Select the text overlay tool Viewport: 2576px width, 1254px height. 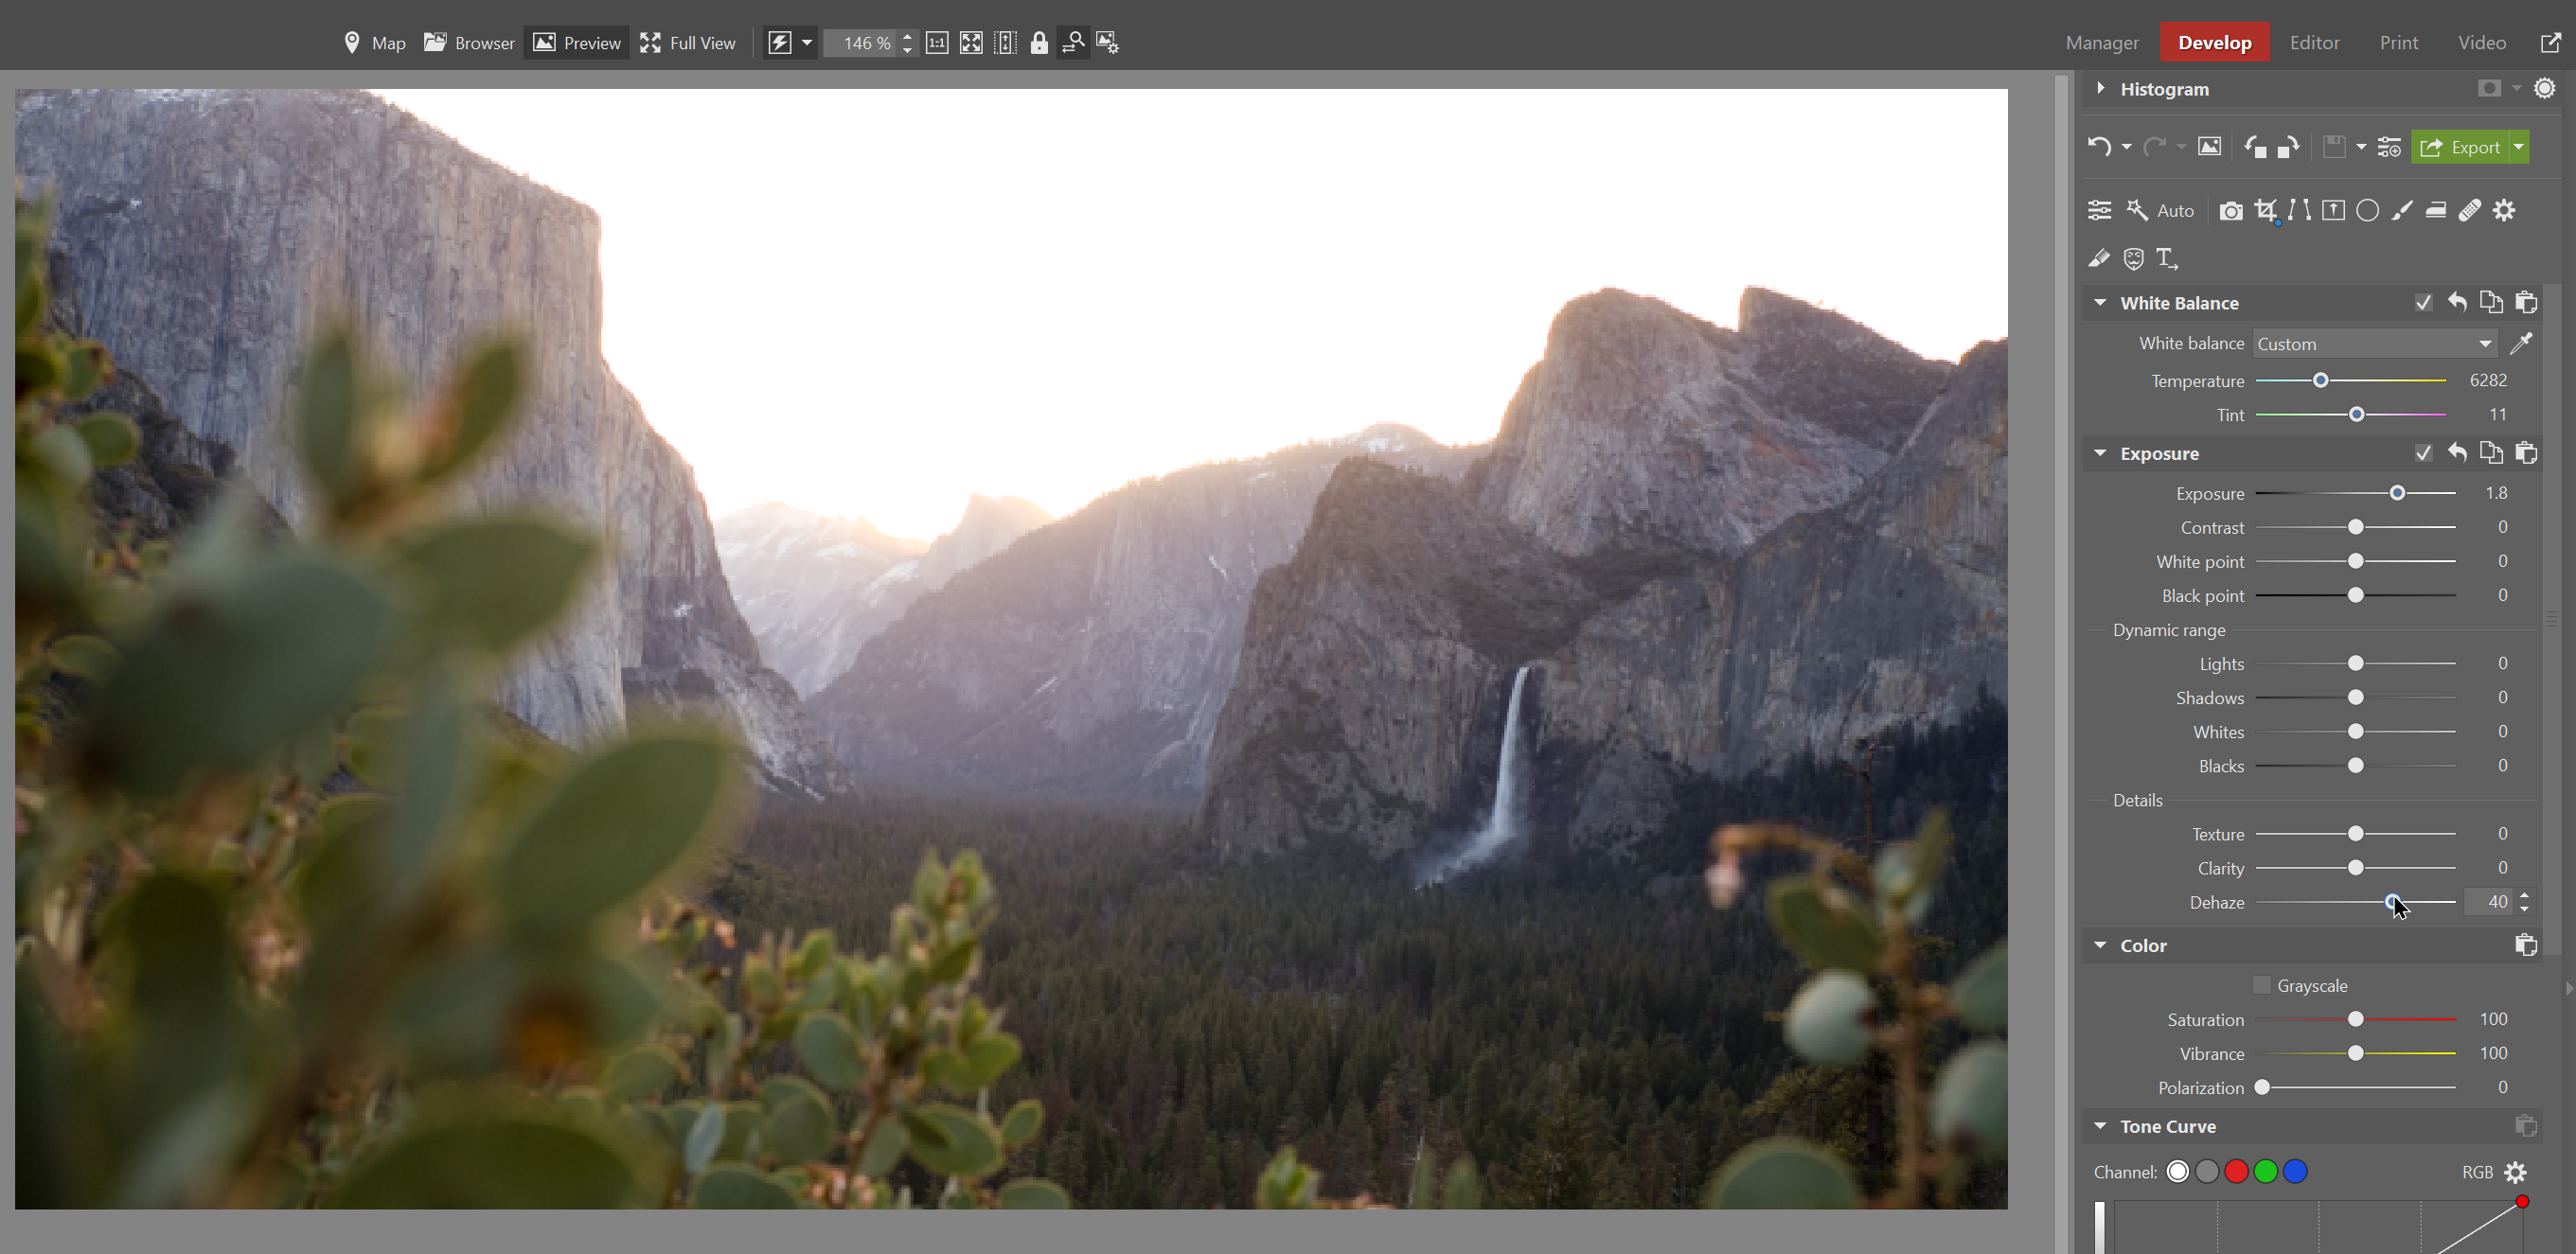click(x=2166, y=258)
